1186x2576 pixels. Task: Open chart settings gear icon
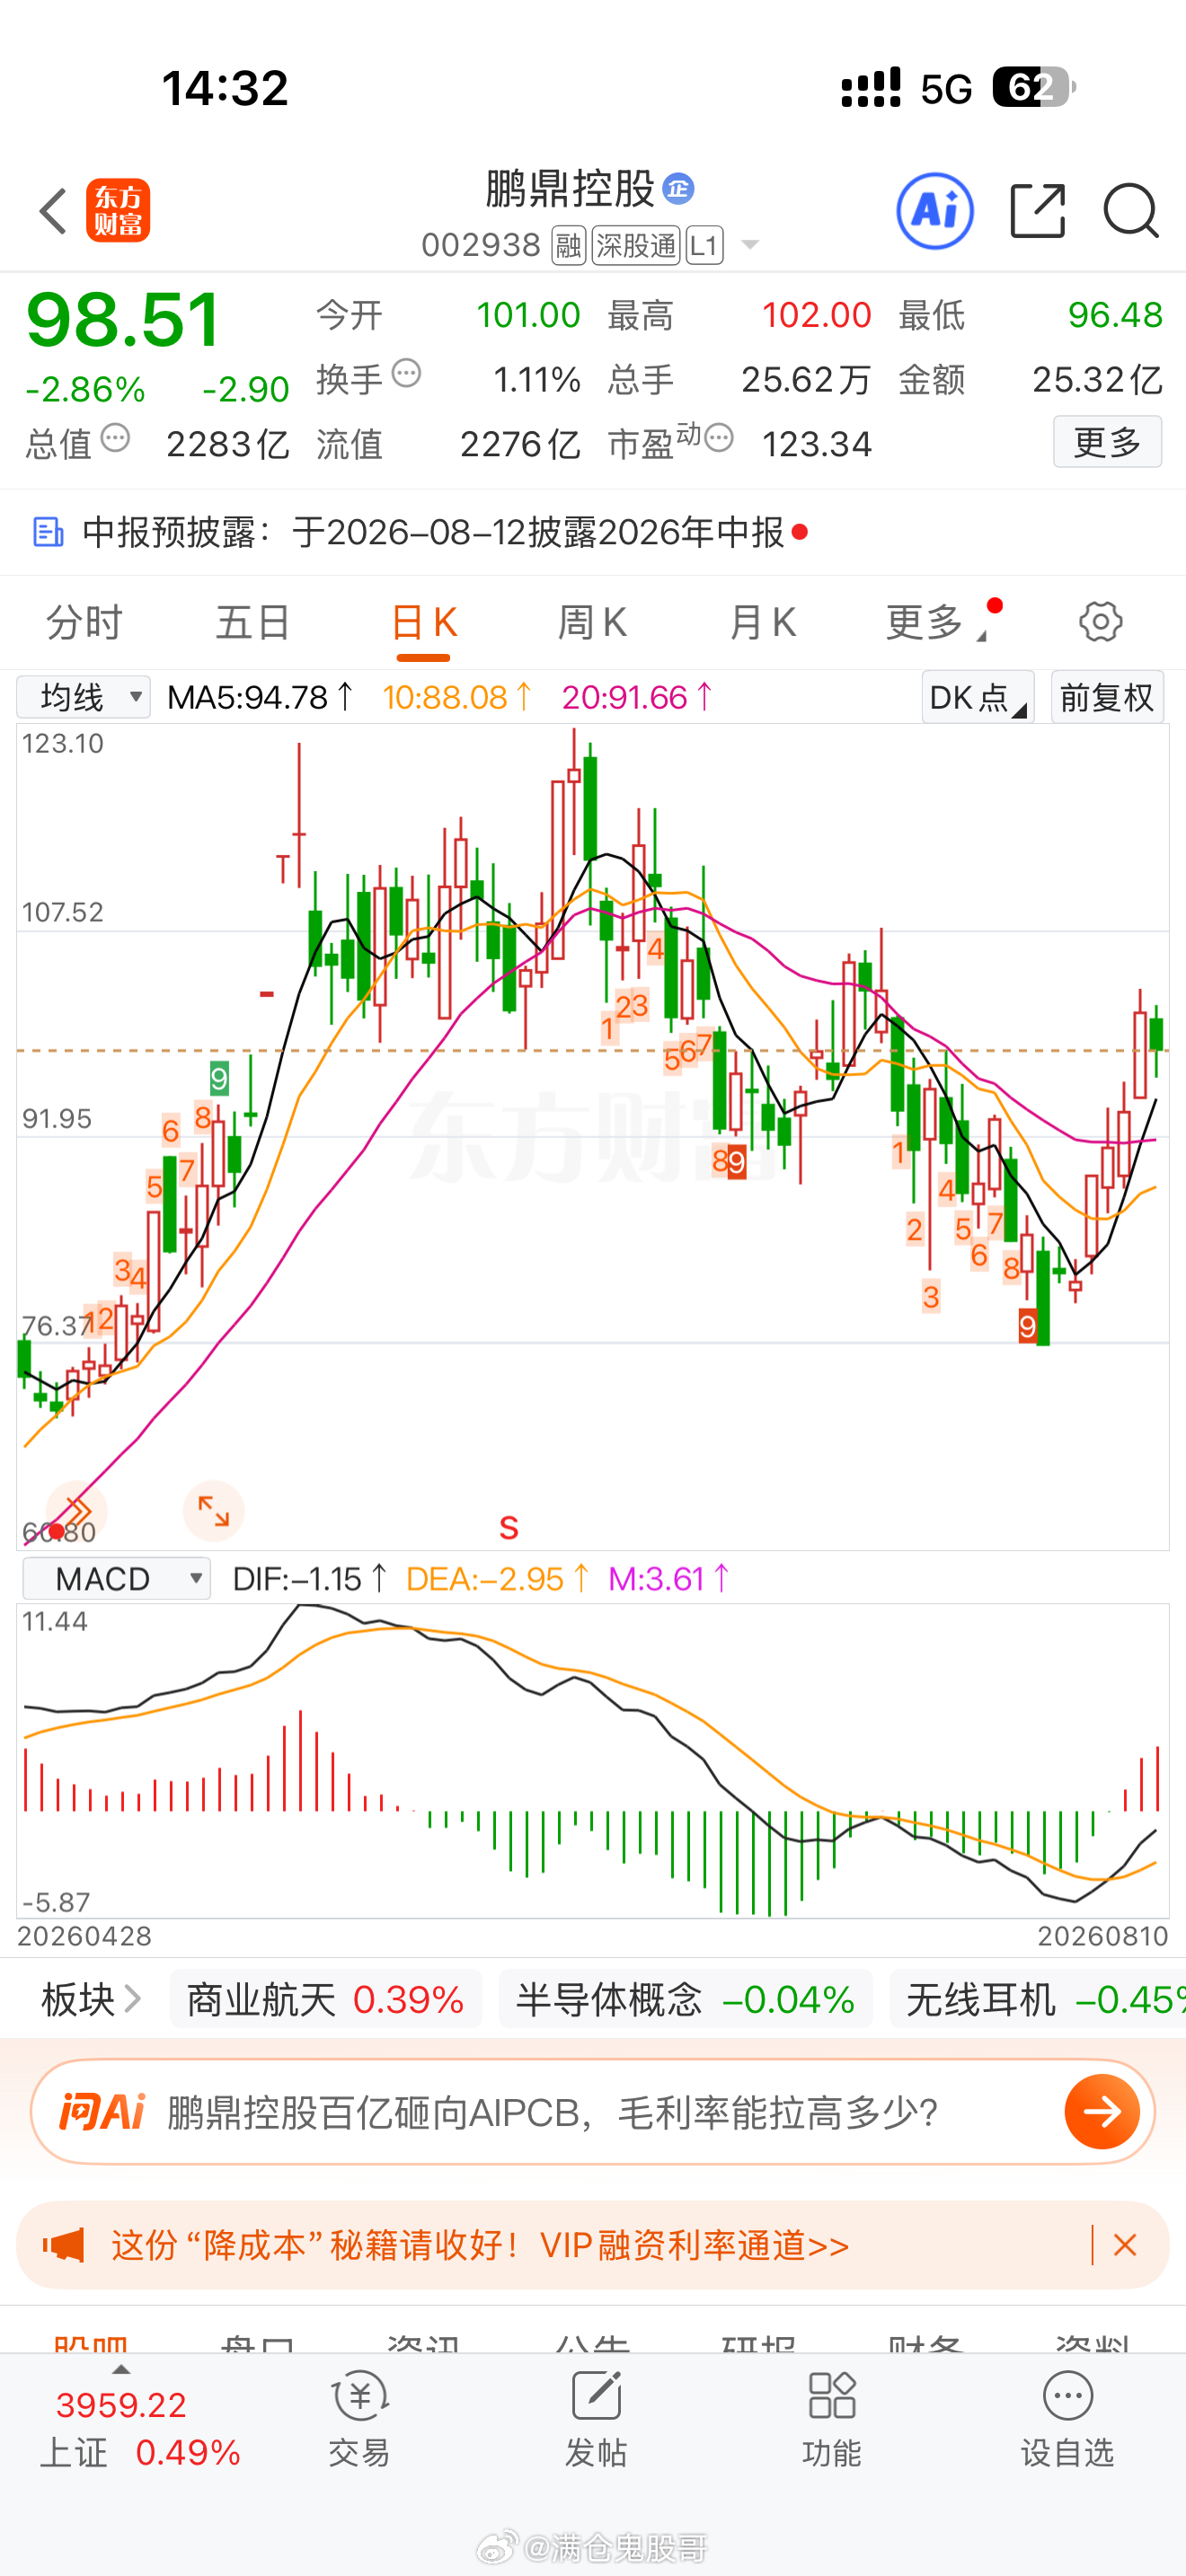[x=1100, y=622]
